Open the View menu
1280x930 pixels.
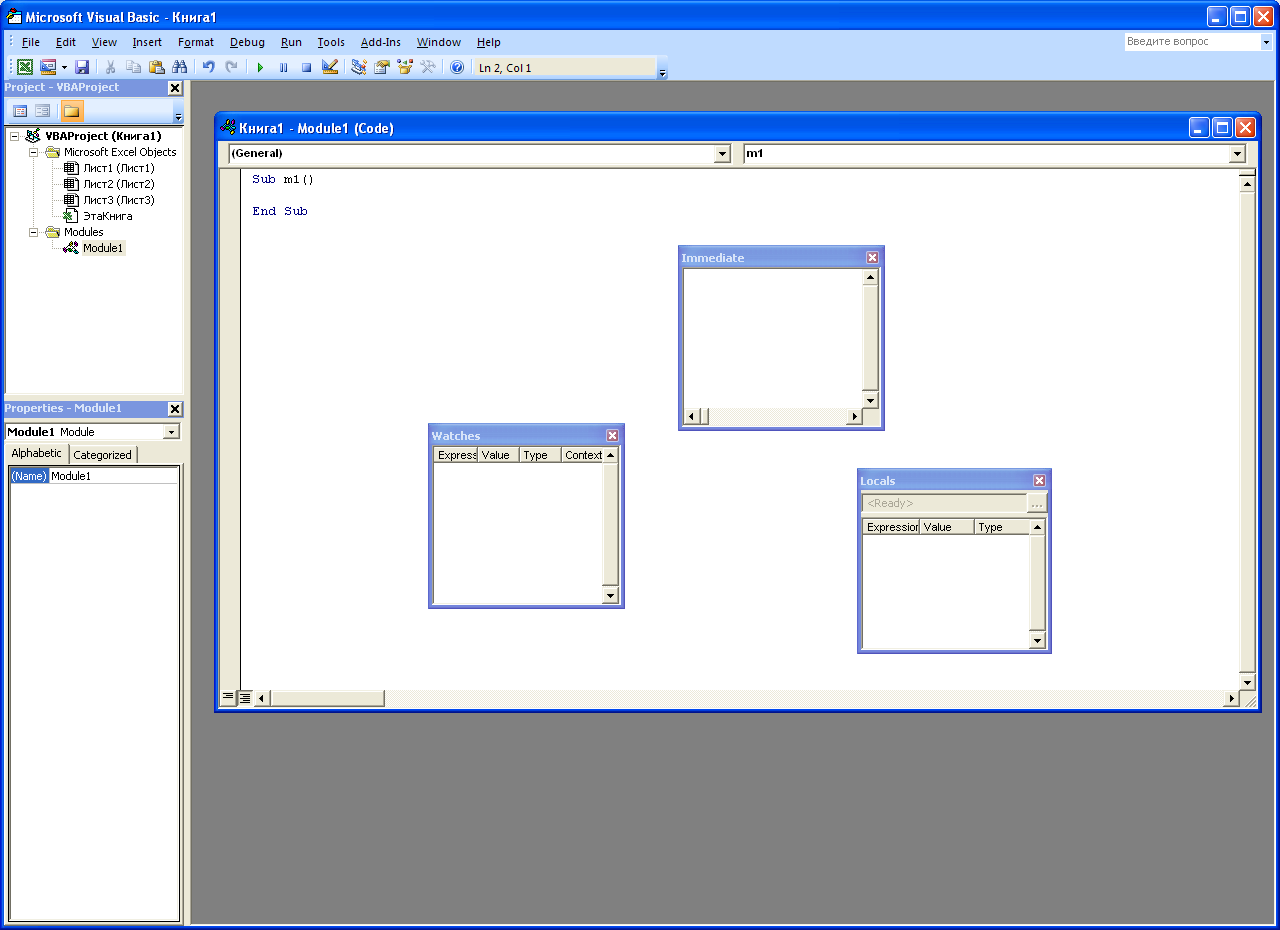click(x=104, y=42)
